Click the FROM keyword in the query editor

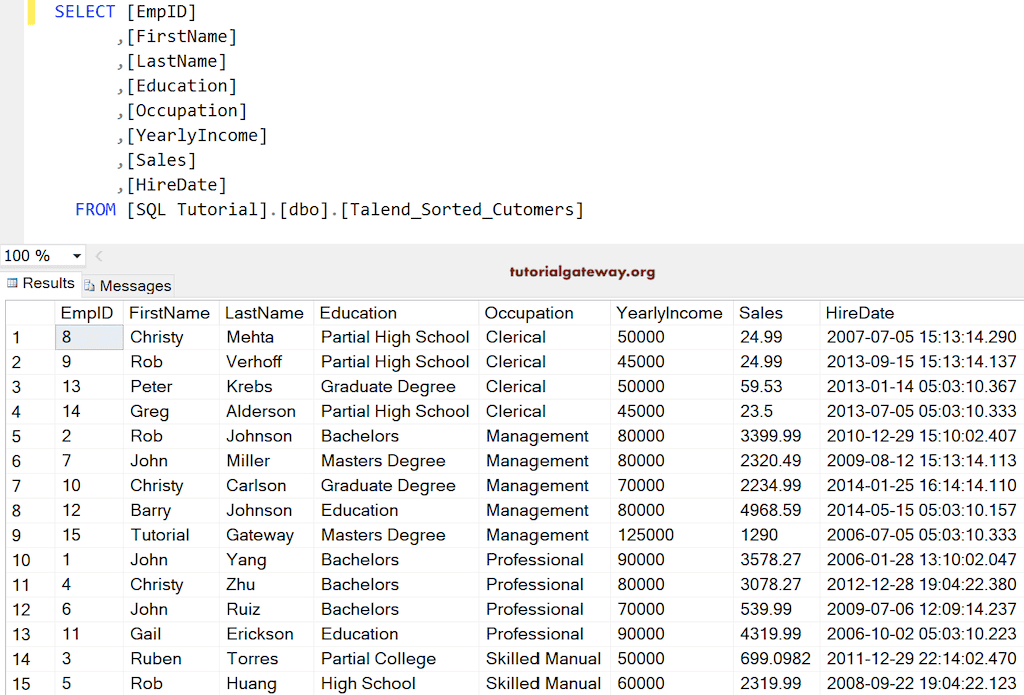coord(96,210)
